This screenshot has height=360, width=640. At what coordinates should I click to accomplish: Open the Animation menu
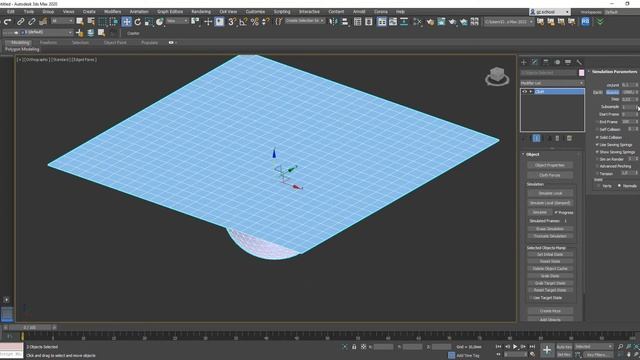(x=139, y=12)
